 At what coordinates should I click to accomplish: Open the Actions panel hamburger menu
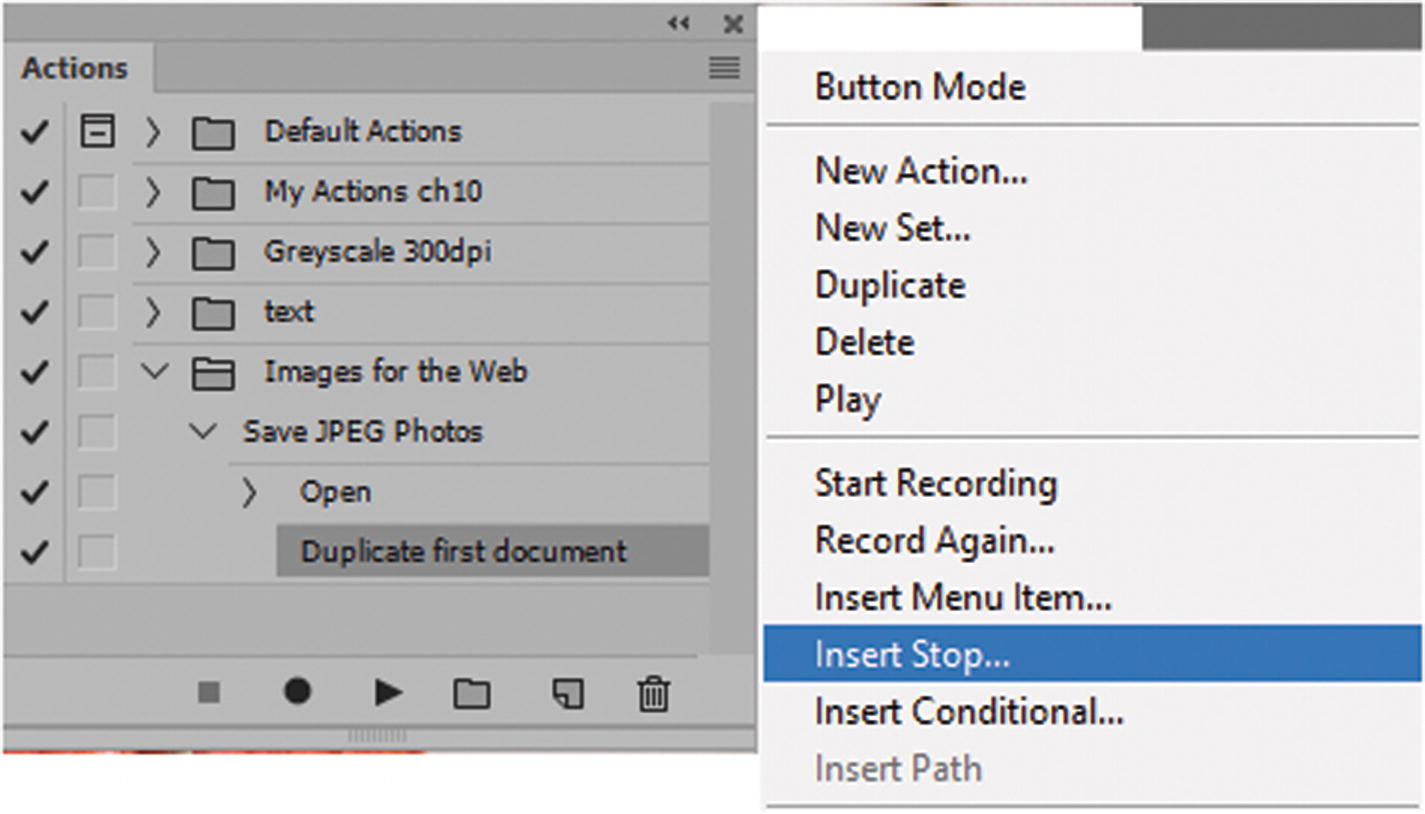724,68
